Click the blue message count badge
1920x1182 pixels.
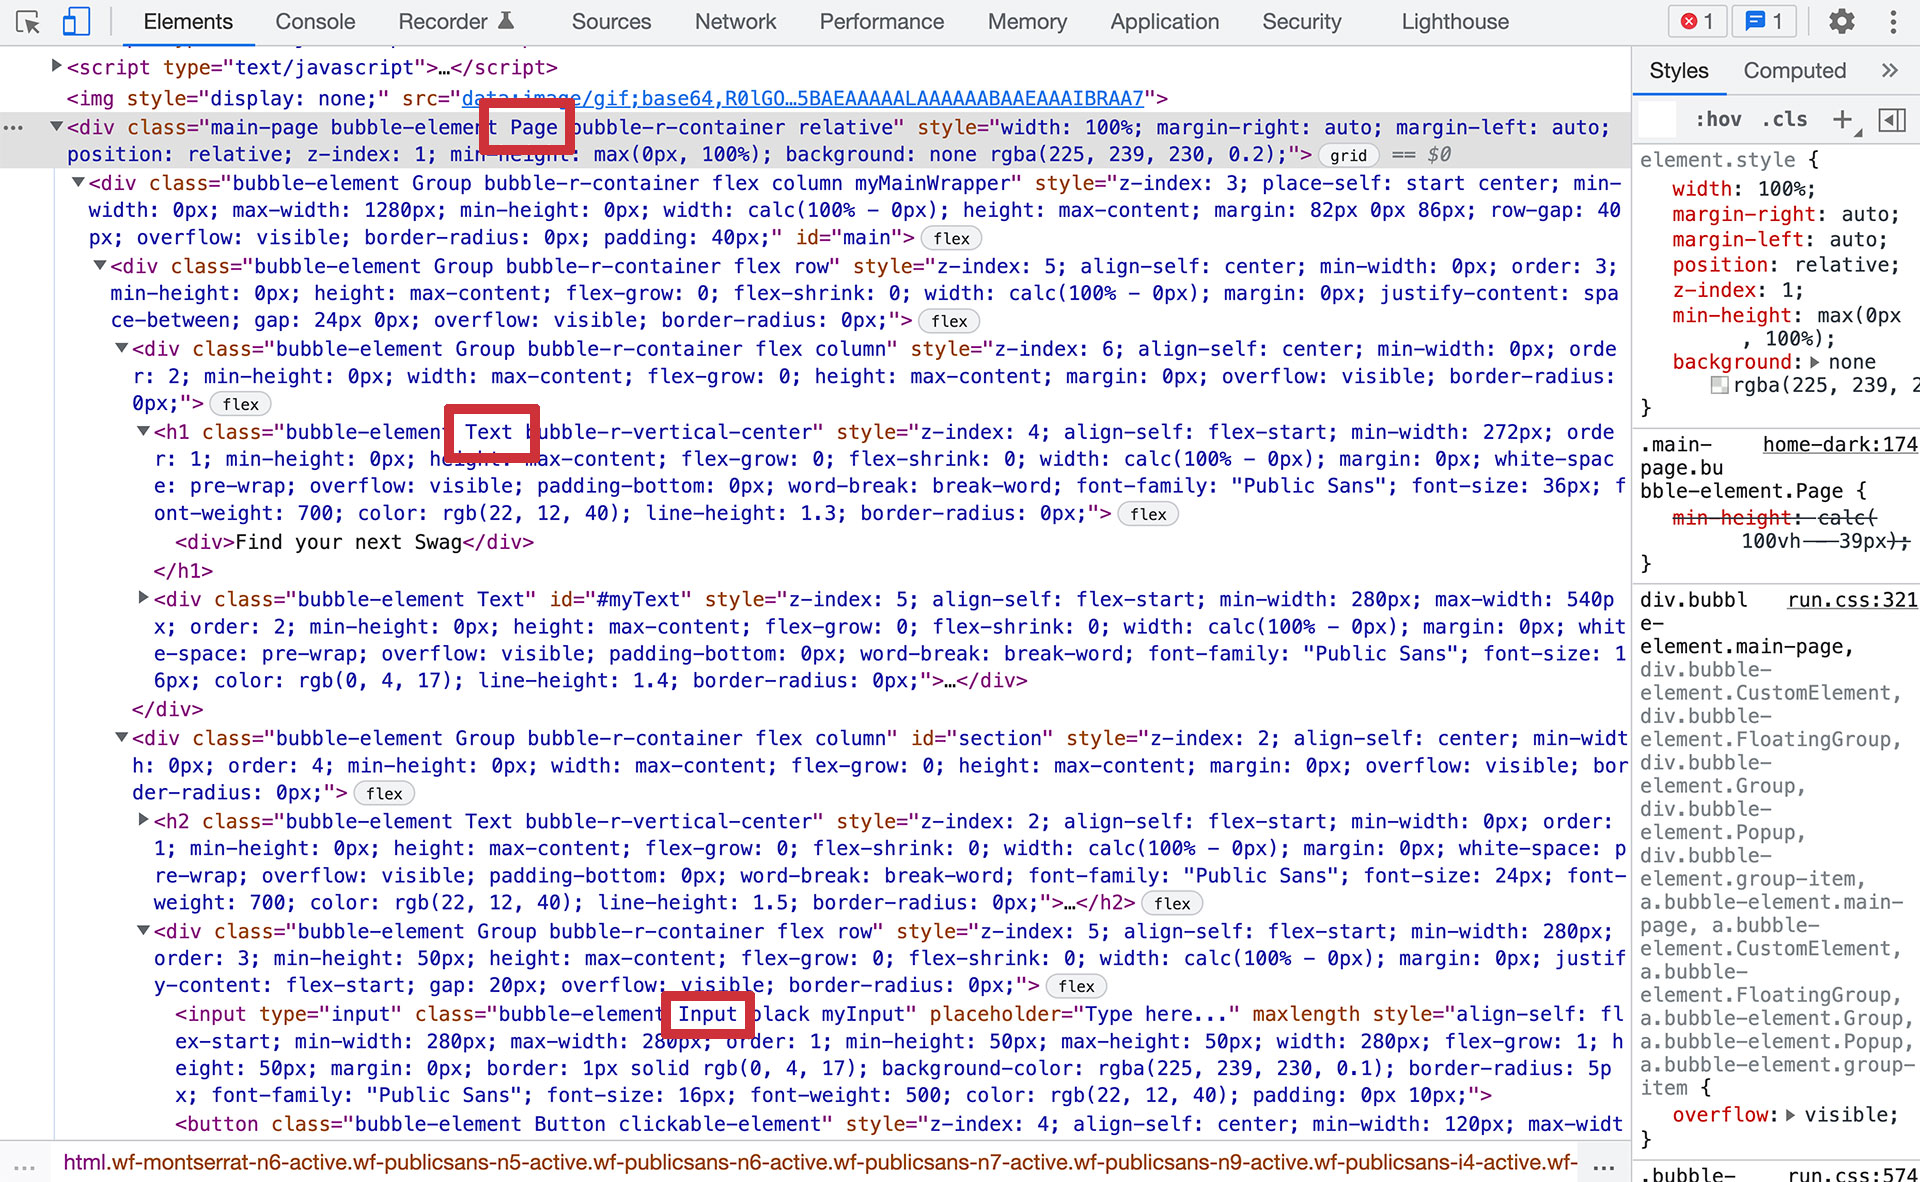click(x=1764, y=21)
